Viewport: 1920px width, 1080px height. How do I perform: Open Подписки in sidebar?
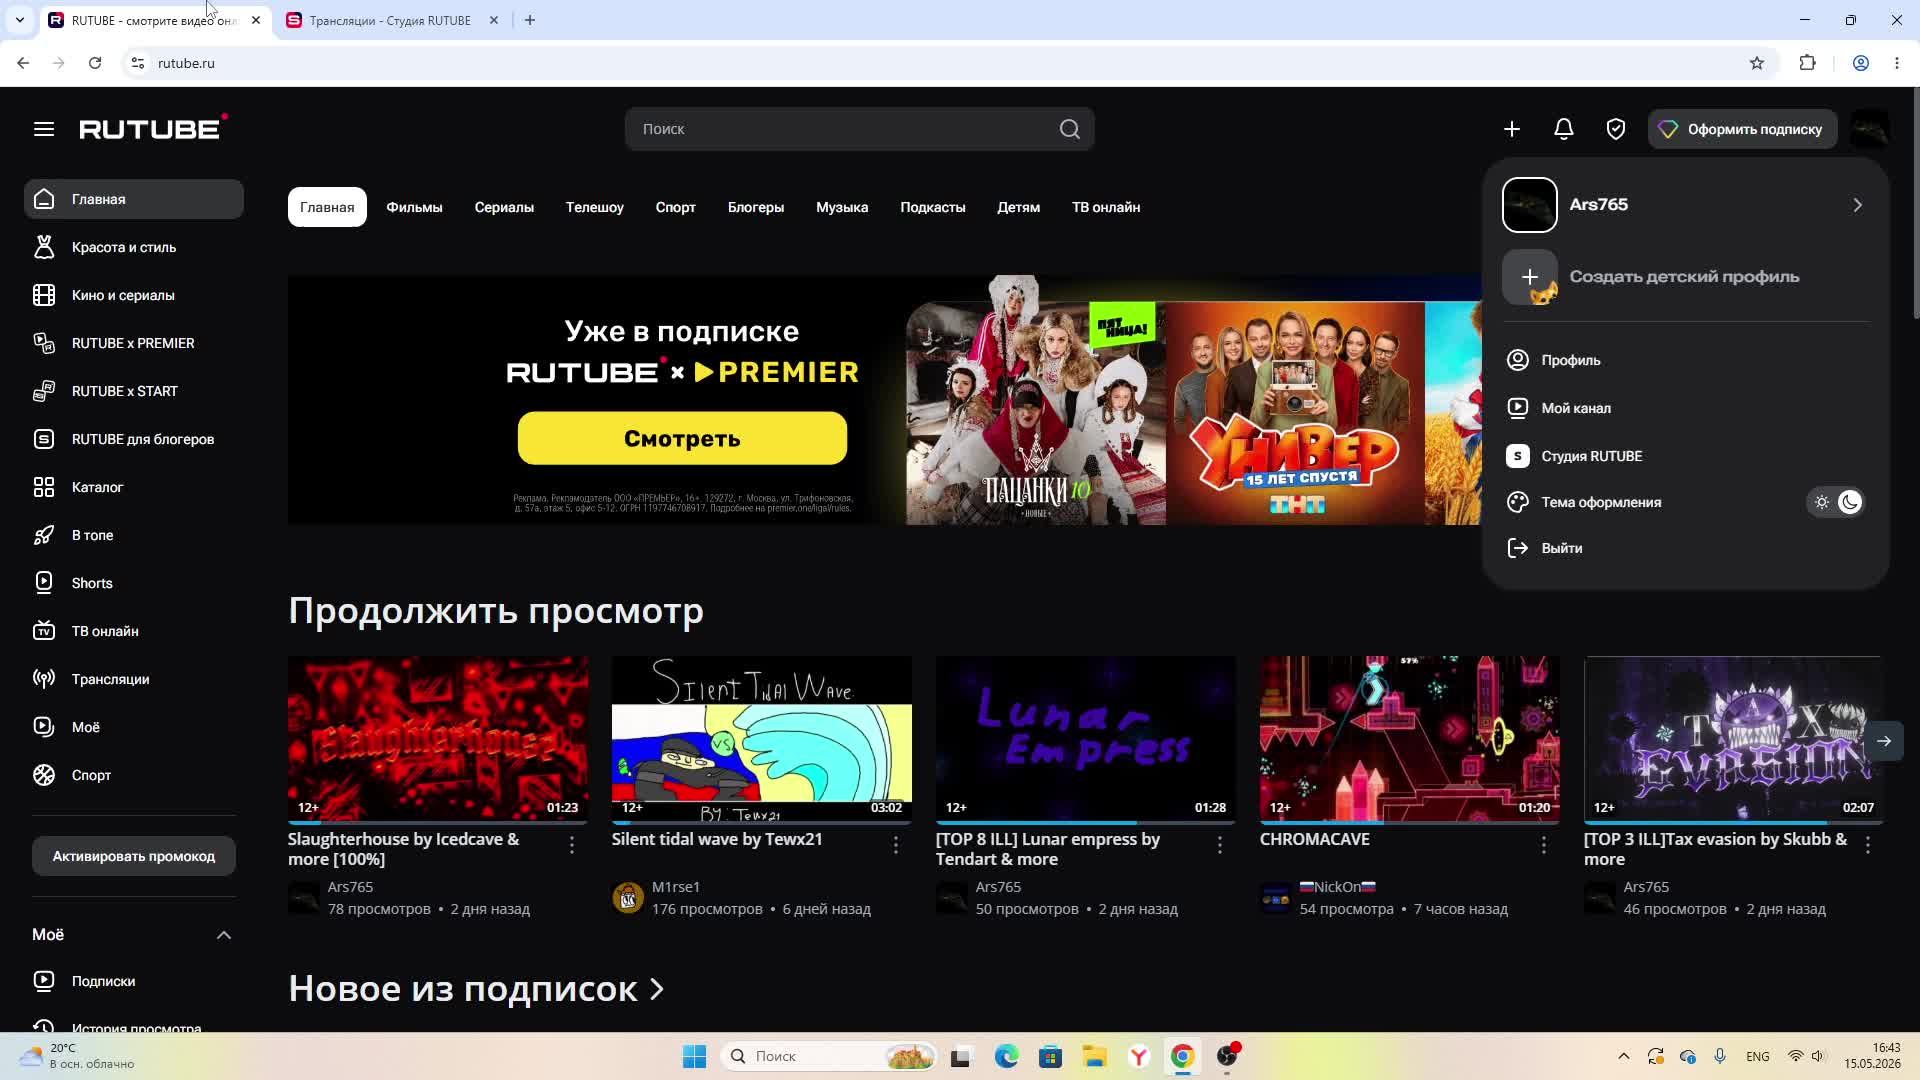(x=134, y=981)
